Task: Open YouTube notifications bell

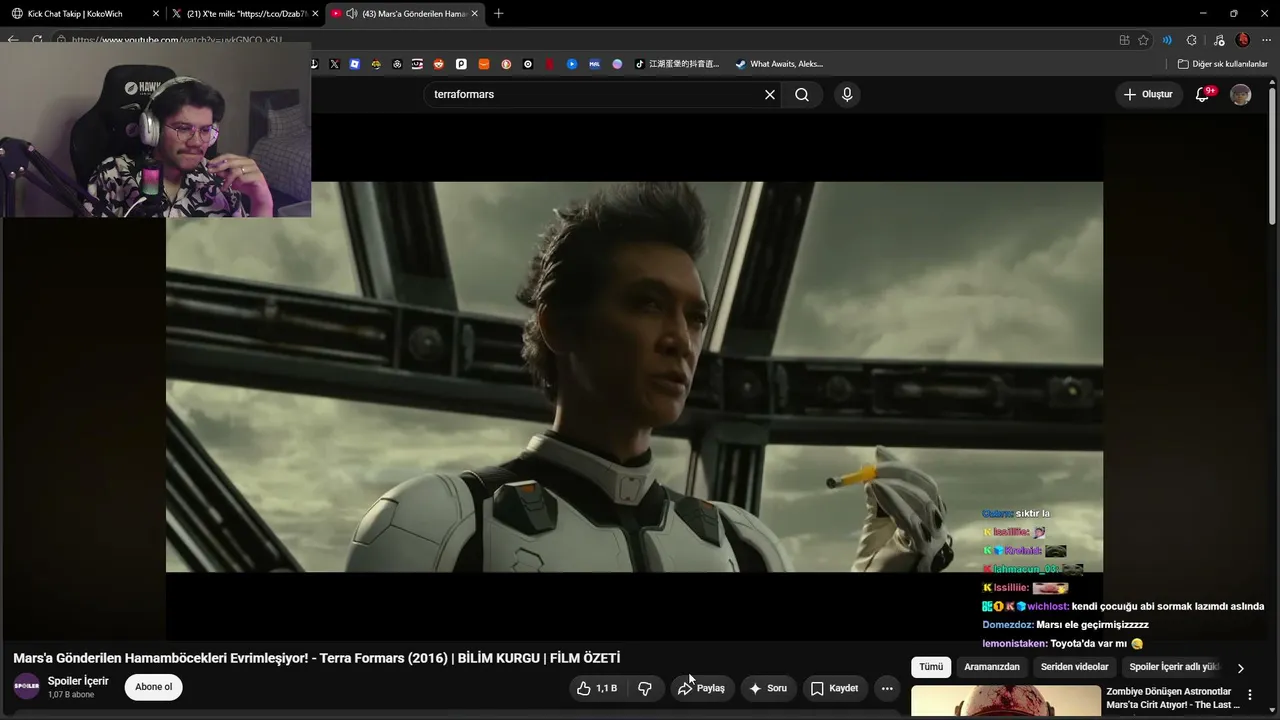Action: click(x=1203, y=94)
